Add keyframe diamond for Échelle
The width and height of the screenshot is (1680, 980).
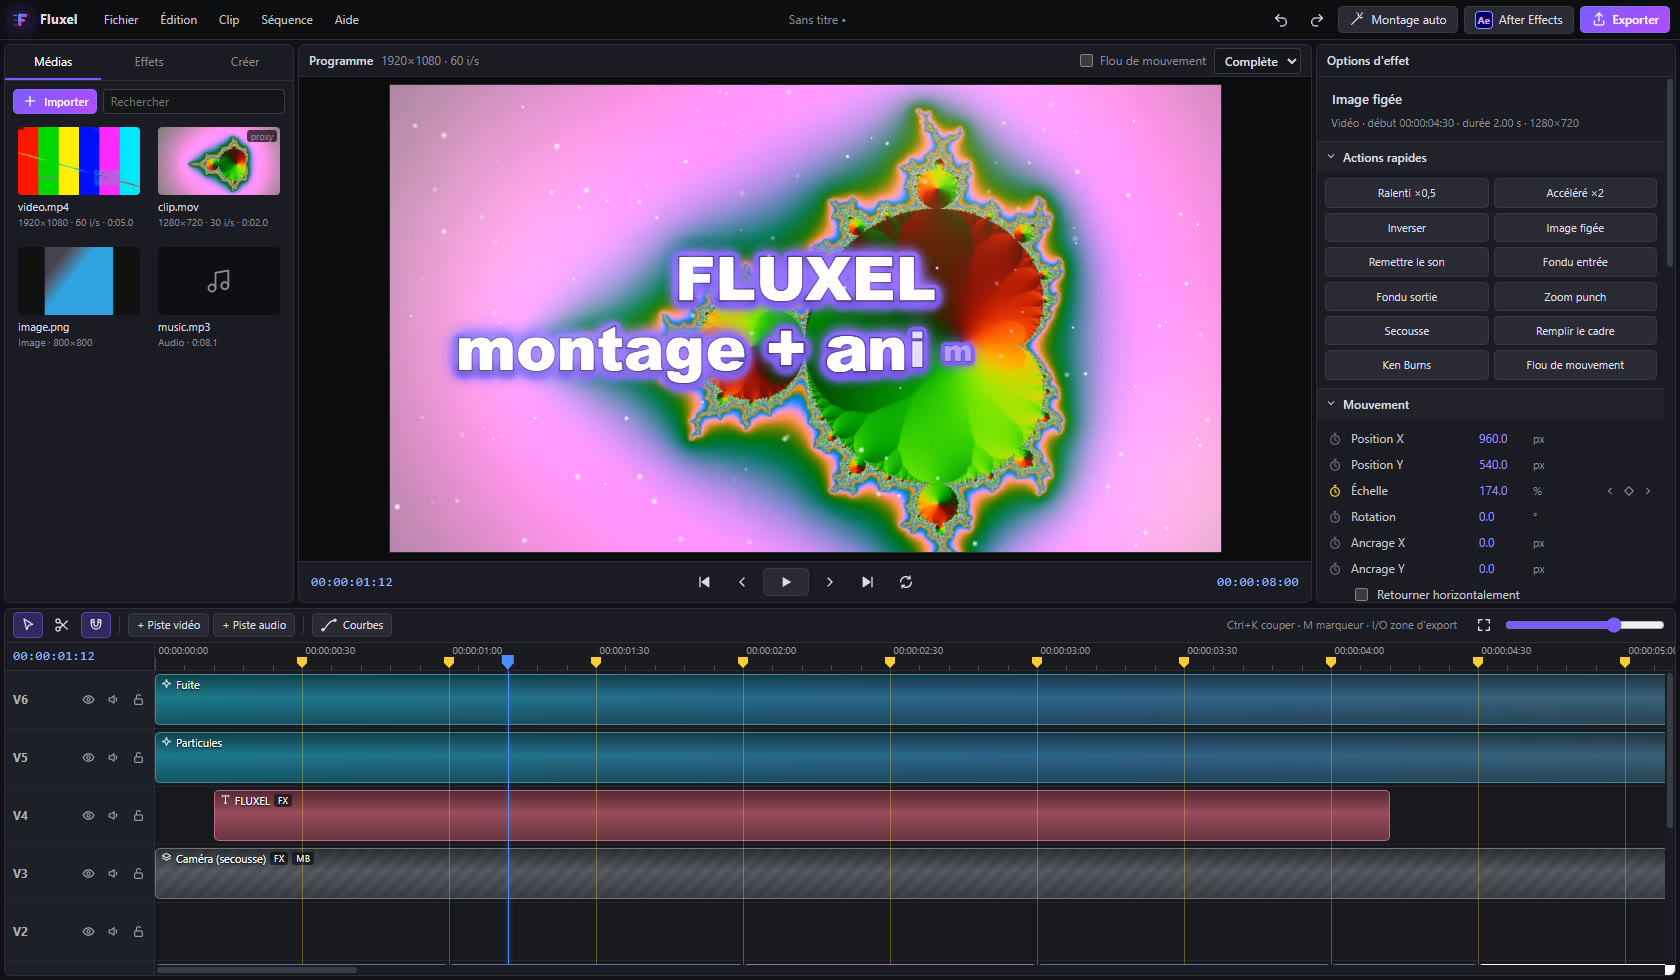(1629, 491)
